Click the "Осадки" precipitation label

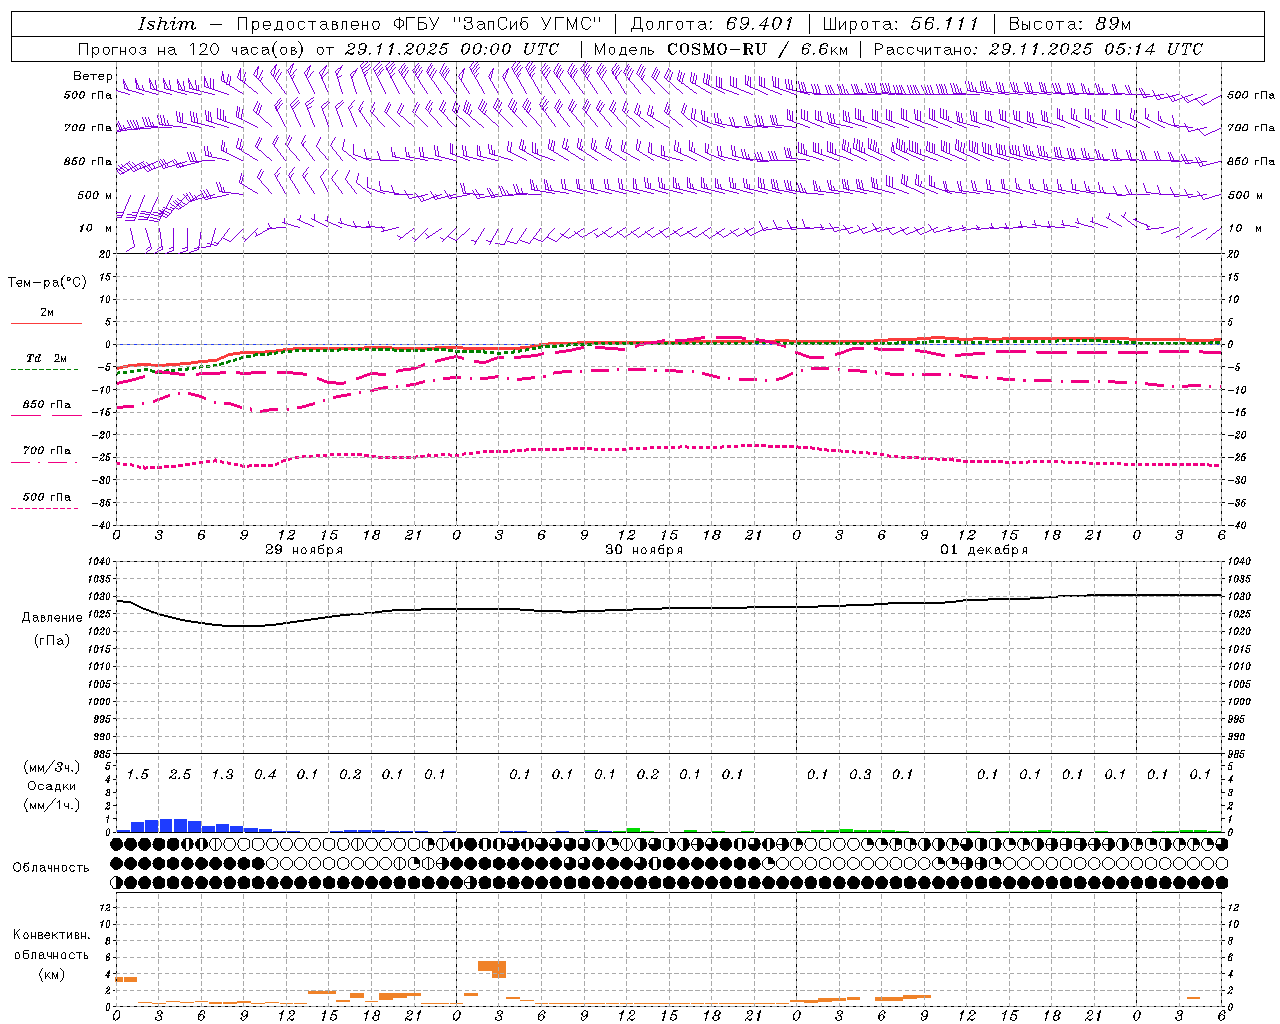[51, 786]
